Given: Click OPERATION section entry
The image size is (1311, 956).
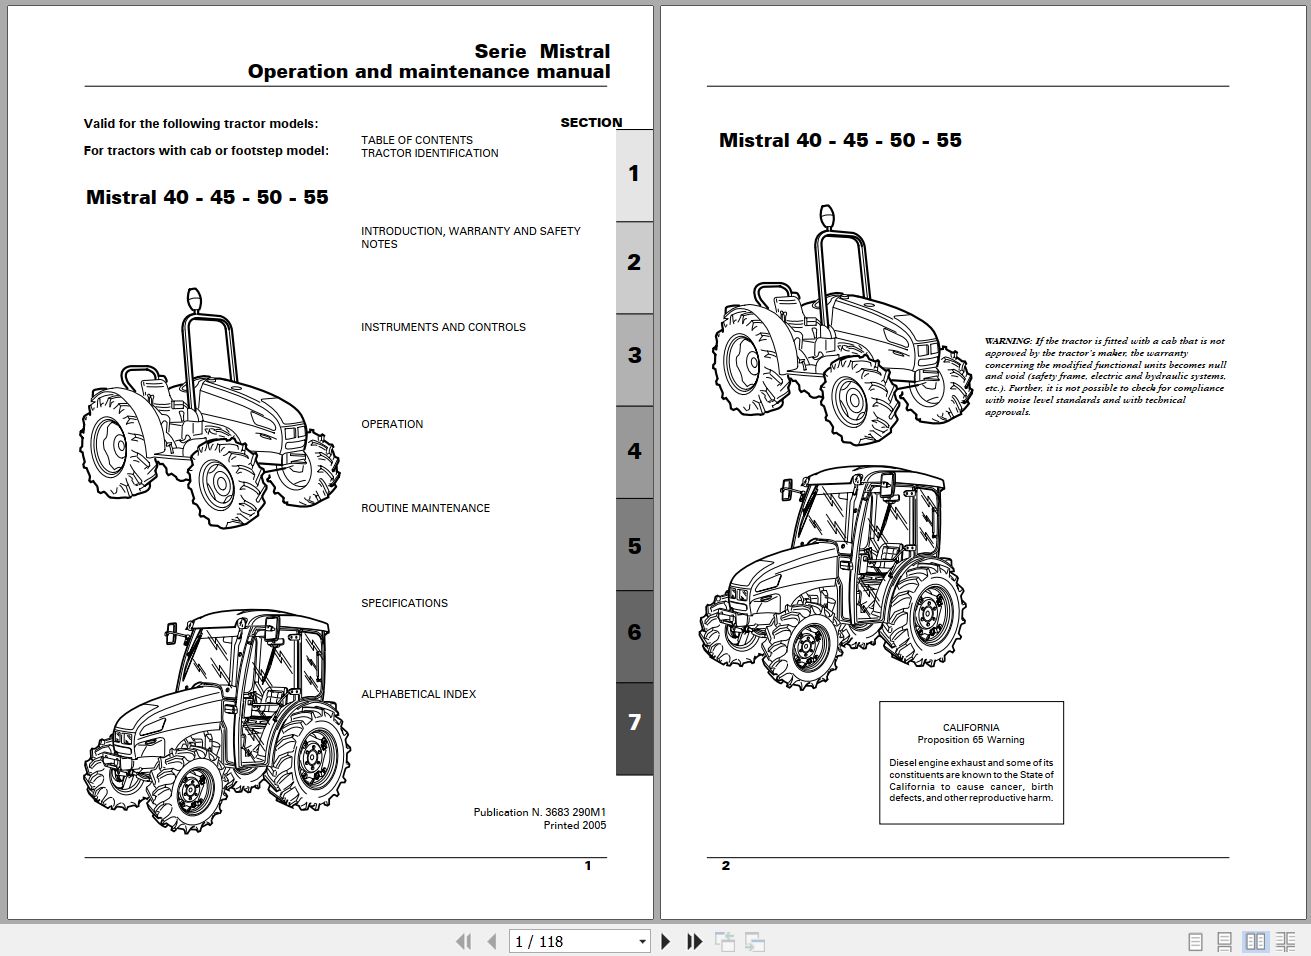Looking at the screenshot, I should coord(392,424).
